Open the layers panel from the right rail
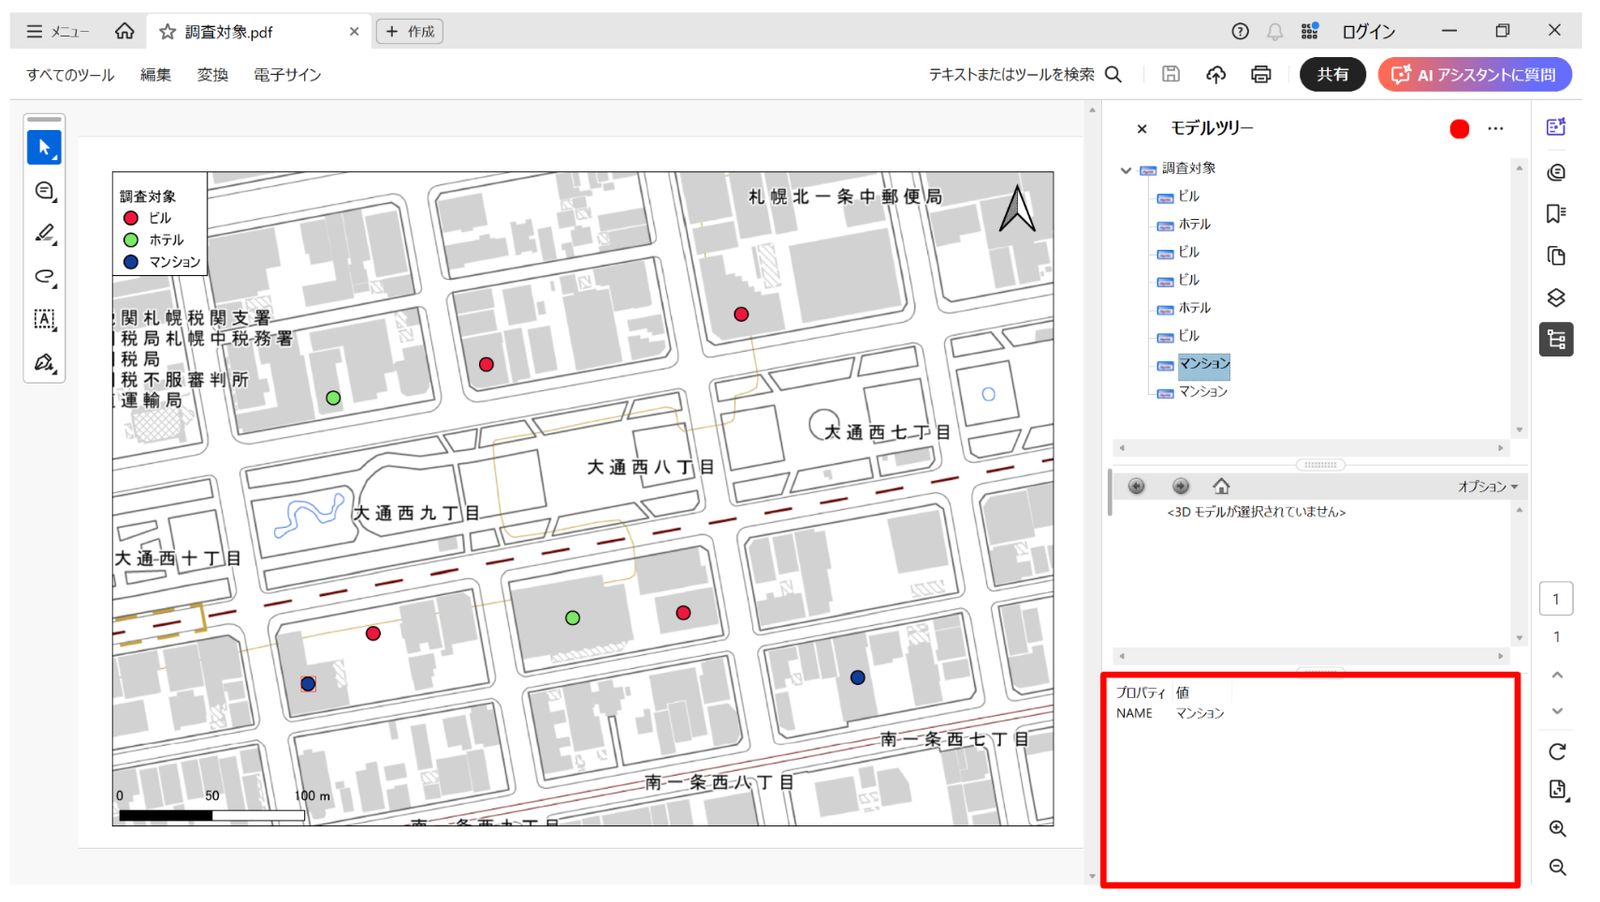This screenshot has height=902, width=1600. [x=1556, y=298]
